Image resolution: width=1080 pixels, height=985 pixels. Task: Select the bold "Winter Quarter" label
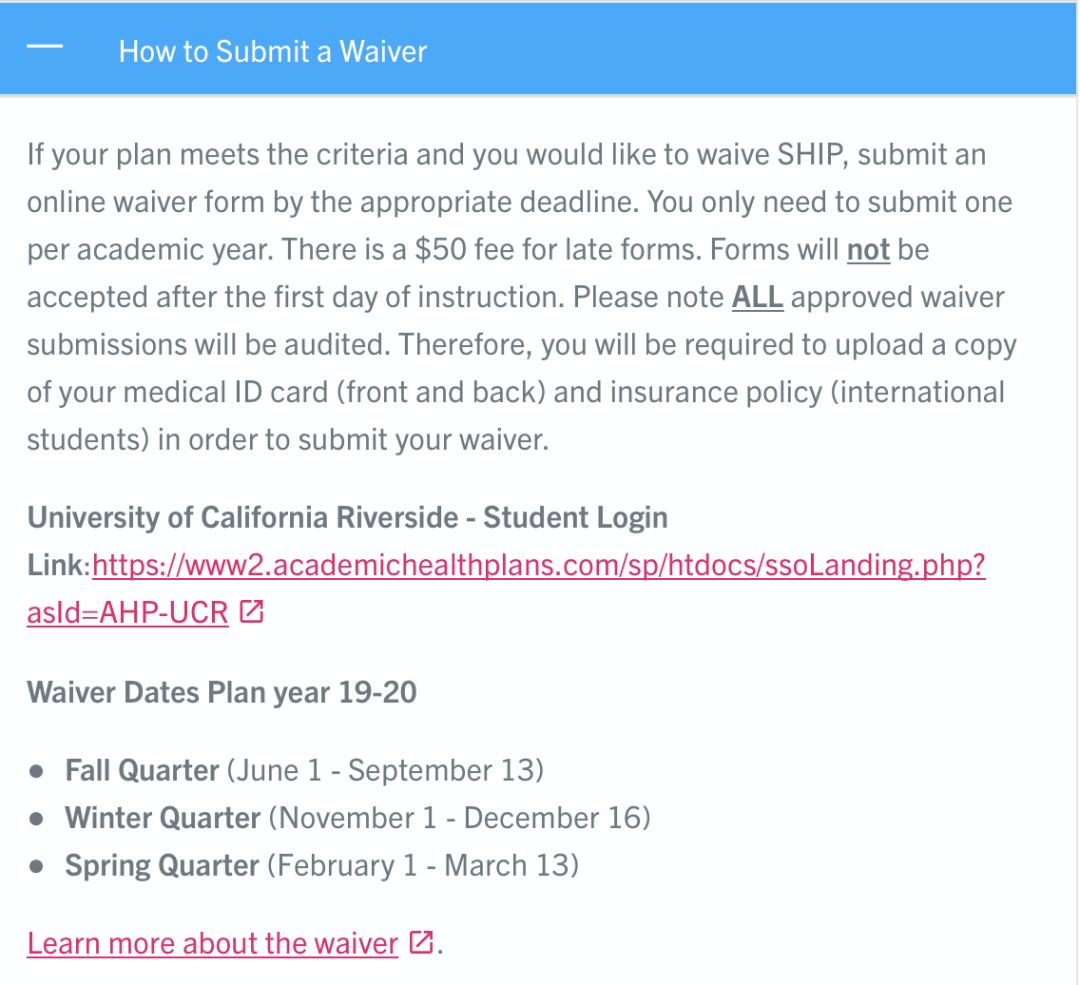163,818
